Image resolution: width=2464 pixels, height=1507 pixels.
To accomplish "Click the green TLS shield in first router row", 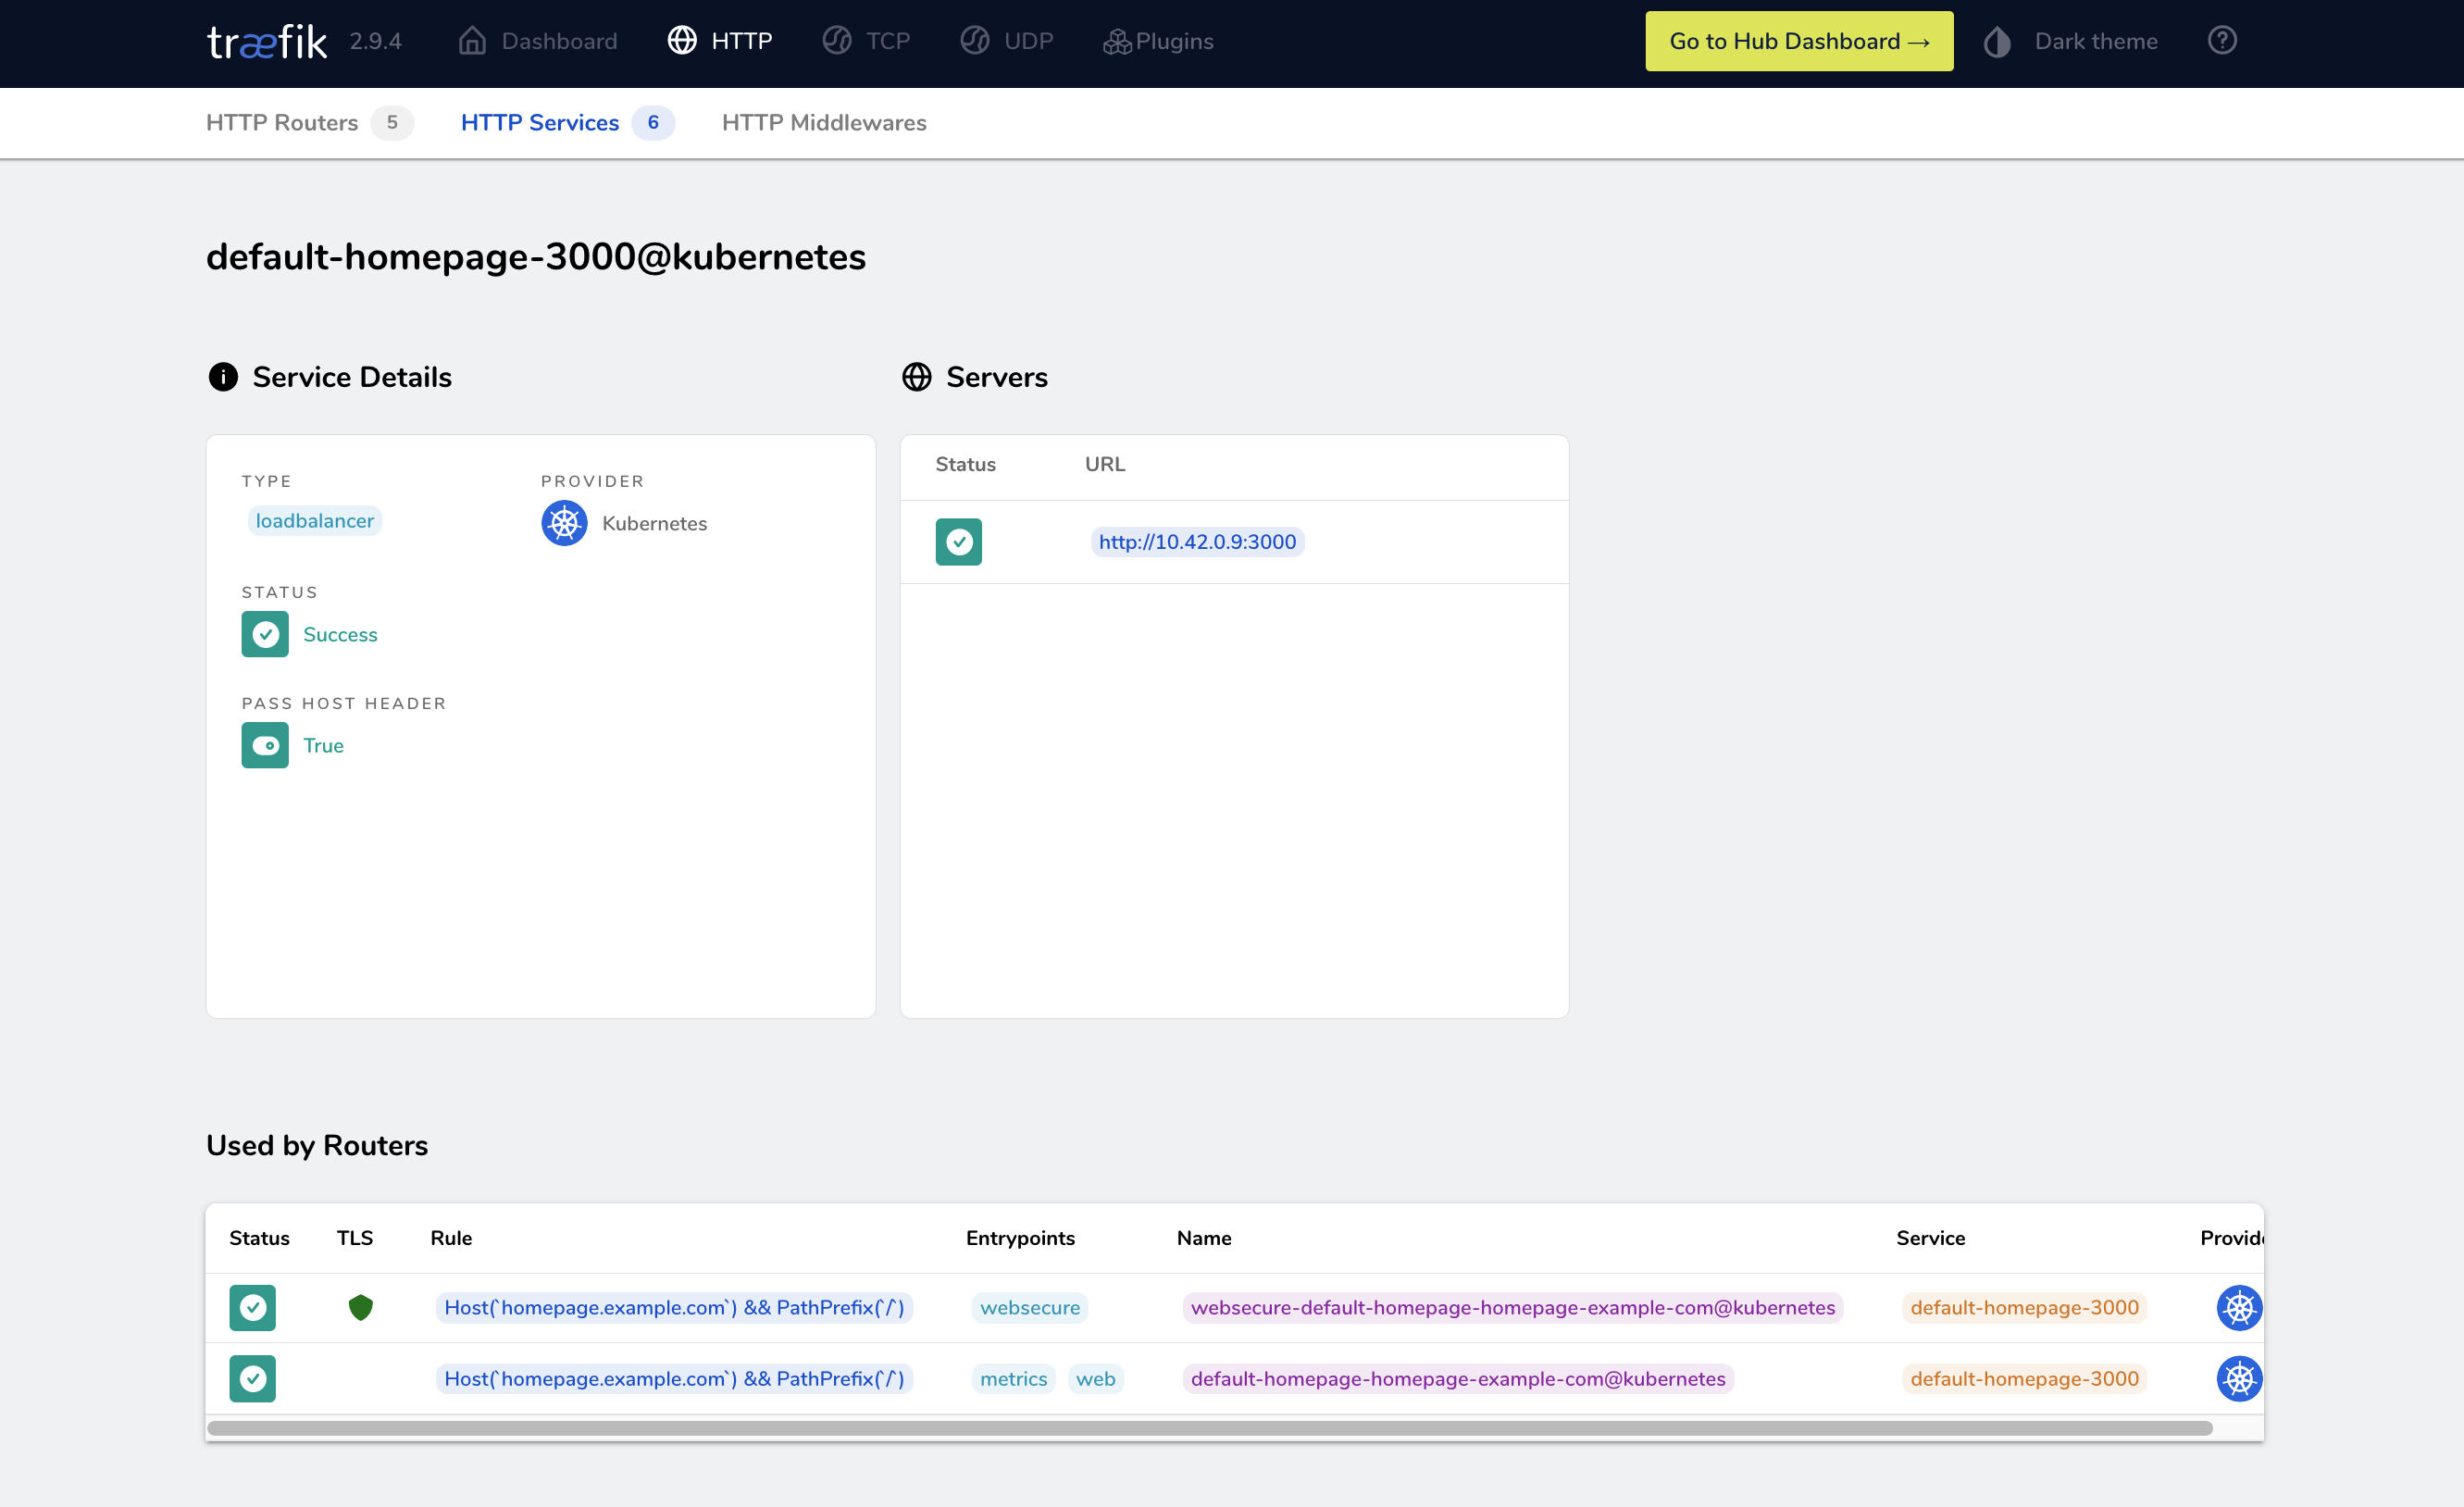I will 360,1307.
